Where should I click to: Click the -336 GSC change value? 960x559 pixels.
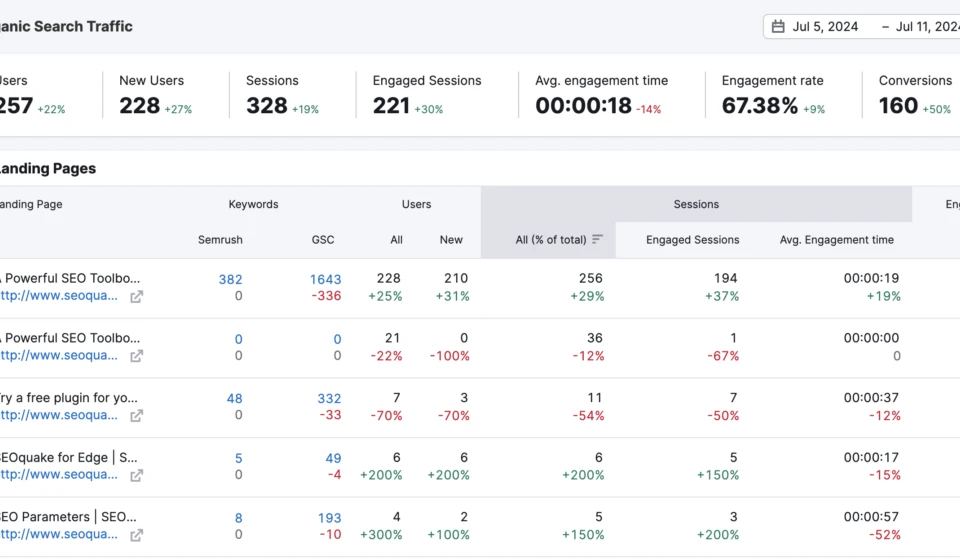(x=326, y=296)
